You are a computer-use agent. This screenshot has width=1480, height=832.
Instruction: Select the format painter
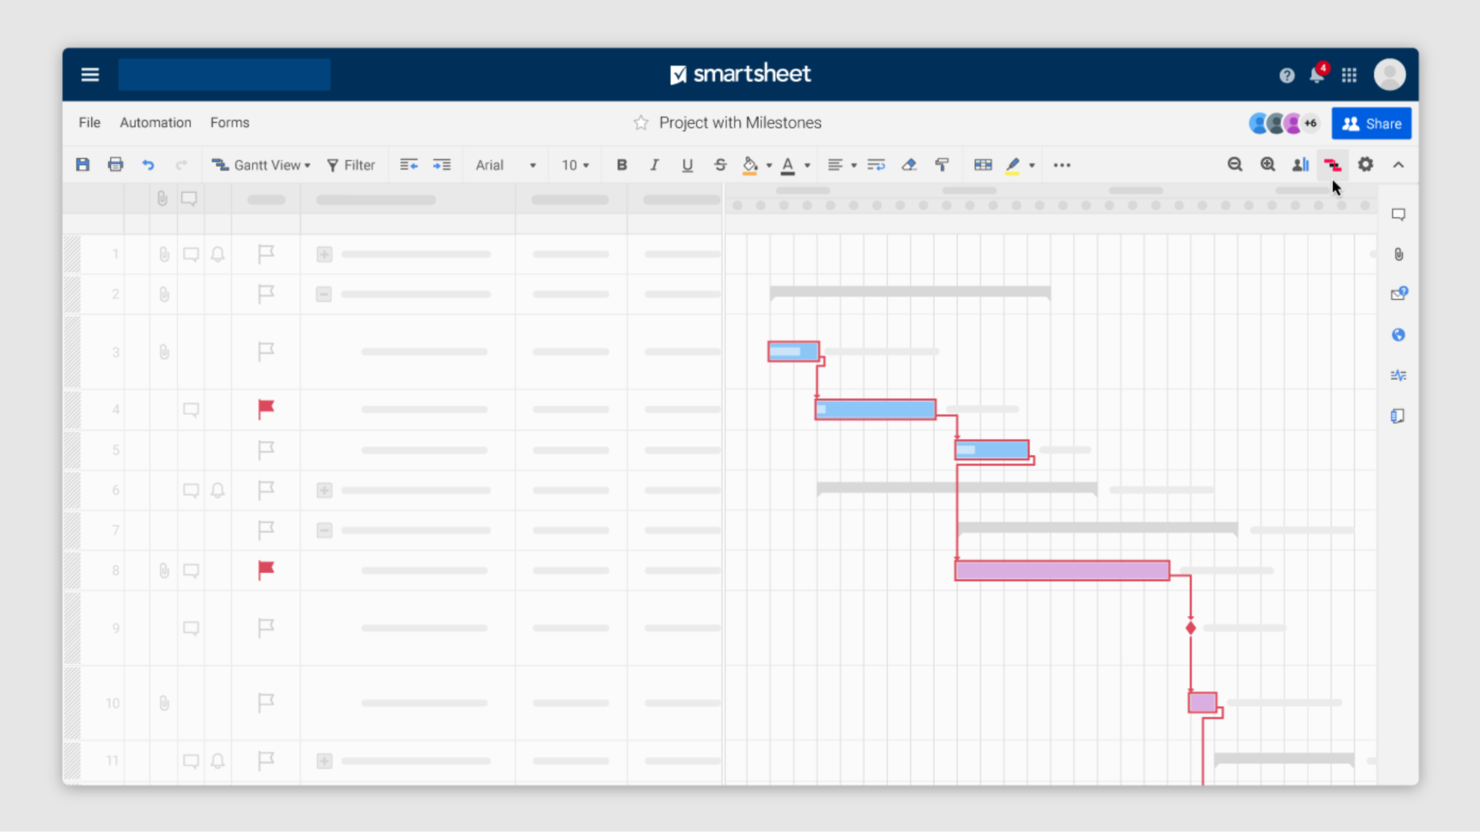[x=942, y=165]
